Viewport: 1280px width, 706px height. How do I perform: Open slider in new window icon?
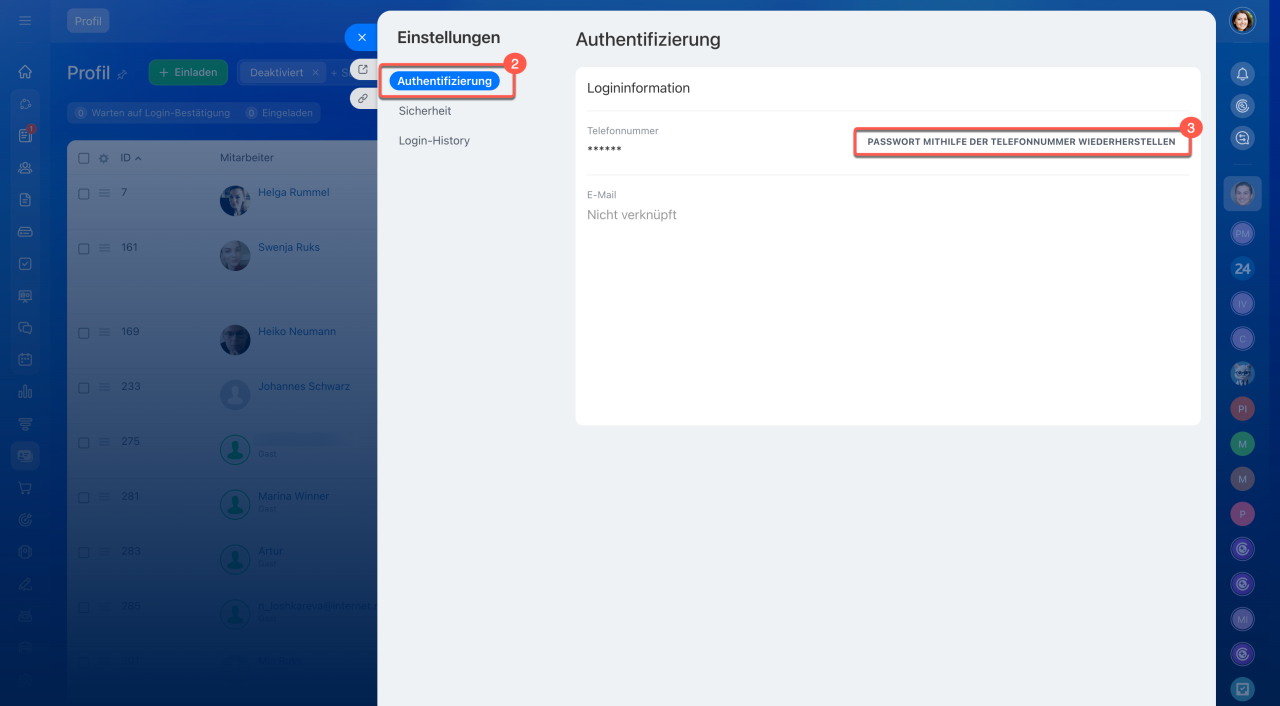[363, 70]
